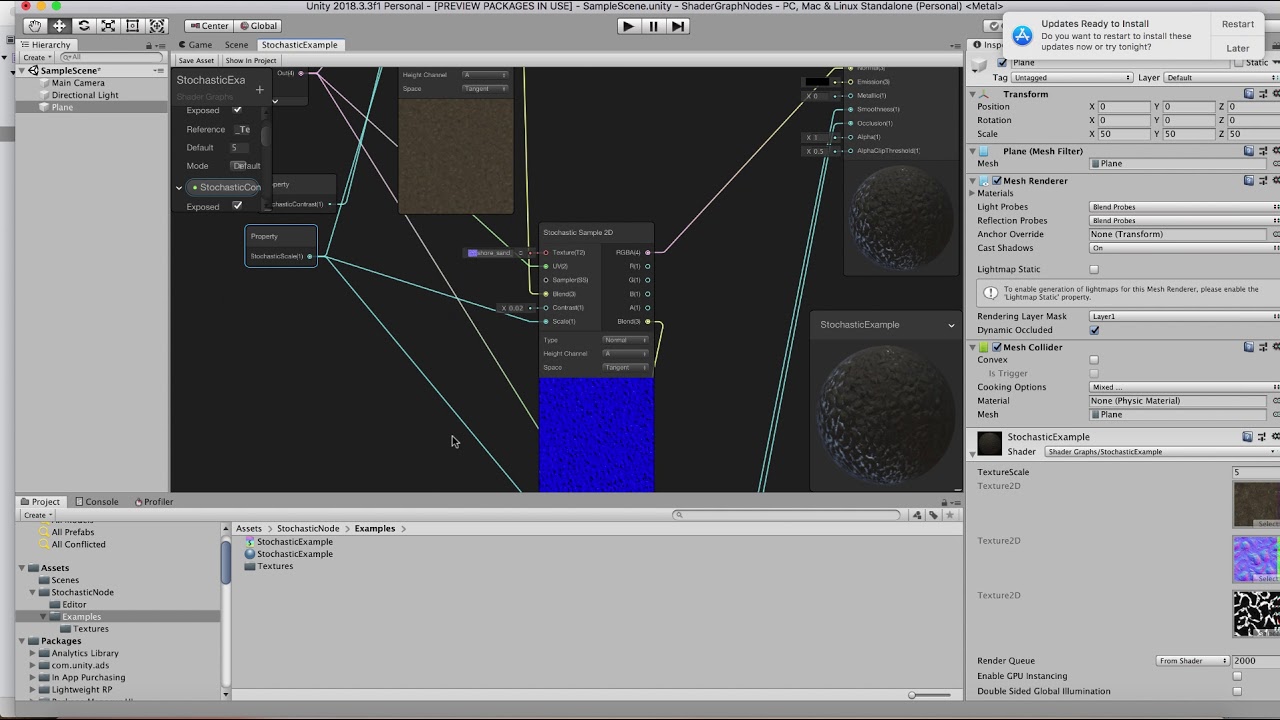Select the Scale tool in the toolbar
1280x720 pixels.
click(108, 26)
